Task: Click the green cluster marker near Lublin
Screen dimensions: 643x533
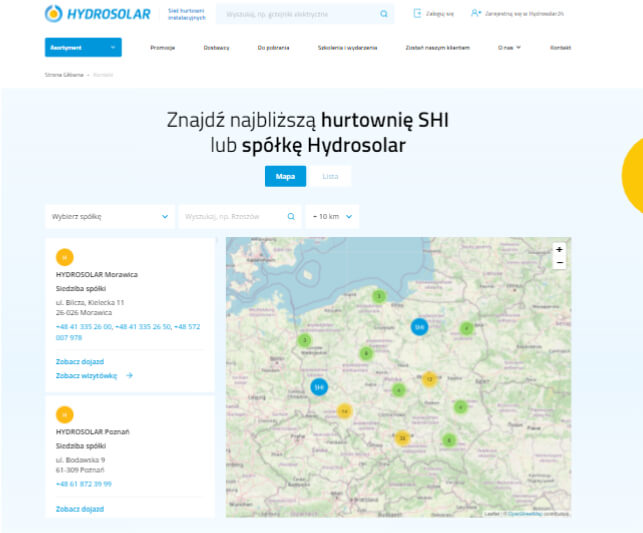Action: point(461,407)
